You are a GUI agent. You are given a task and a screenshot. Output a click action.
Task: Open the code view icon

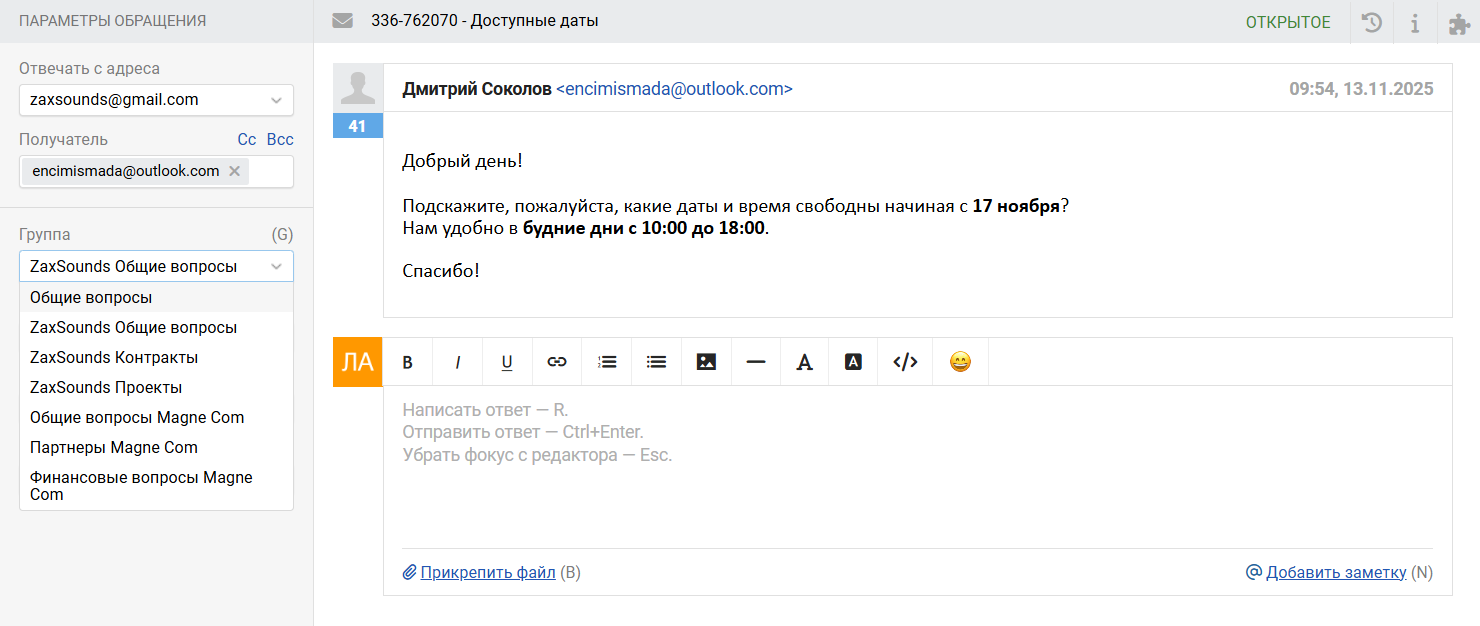905,362
